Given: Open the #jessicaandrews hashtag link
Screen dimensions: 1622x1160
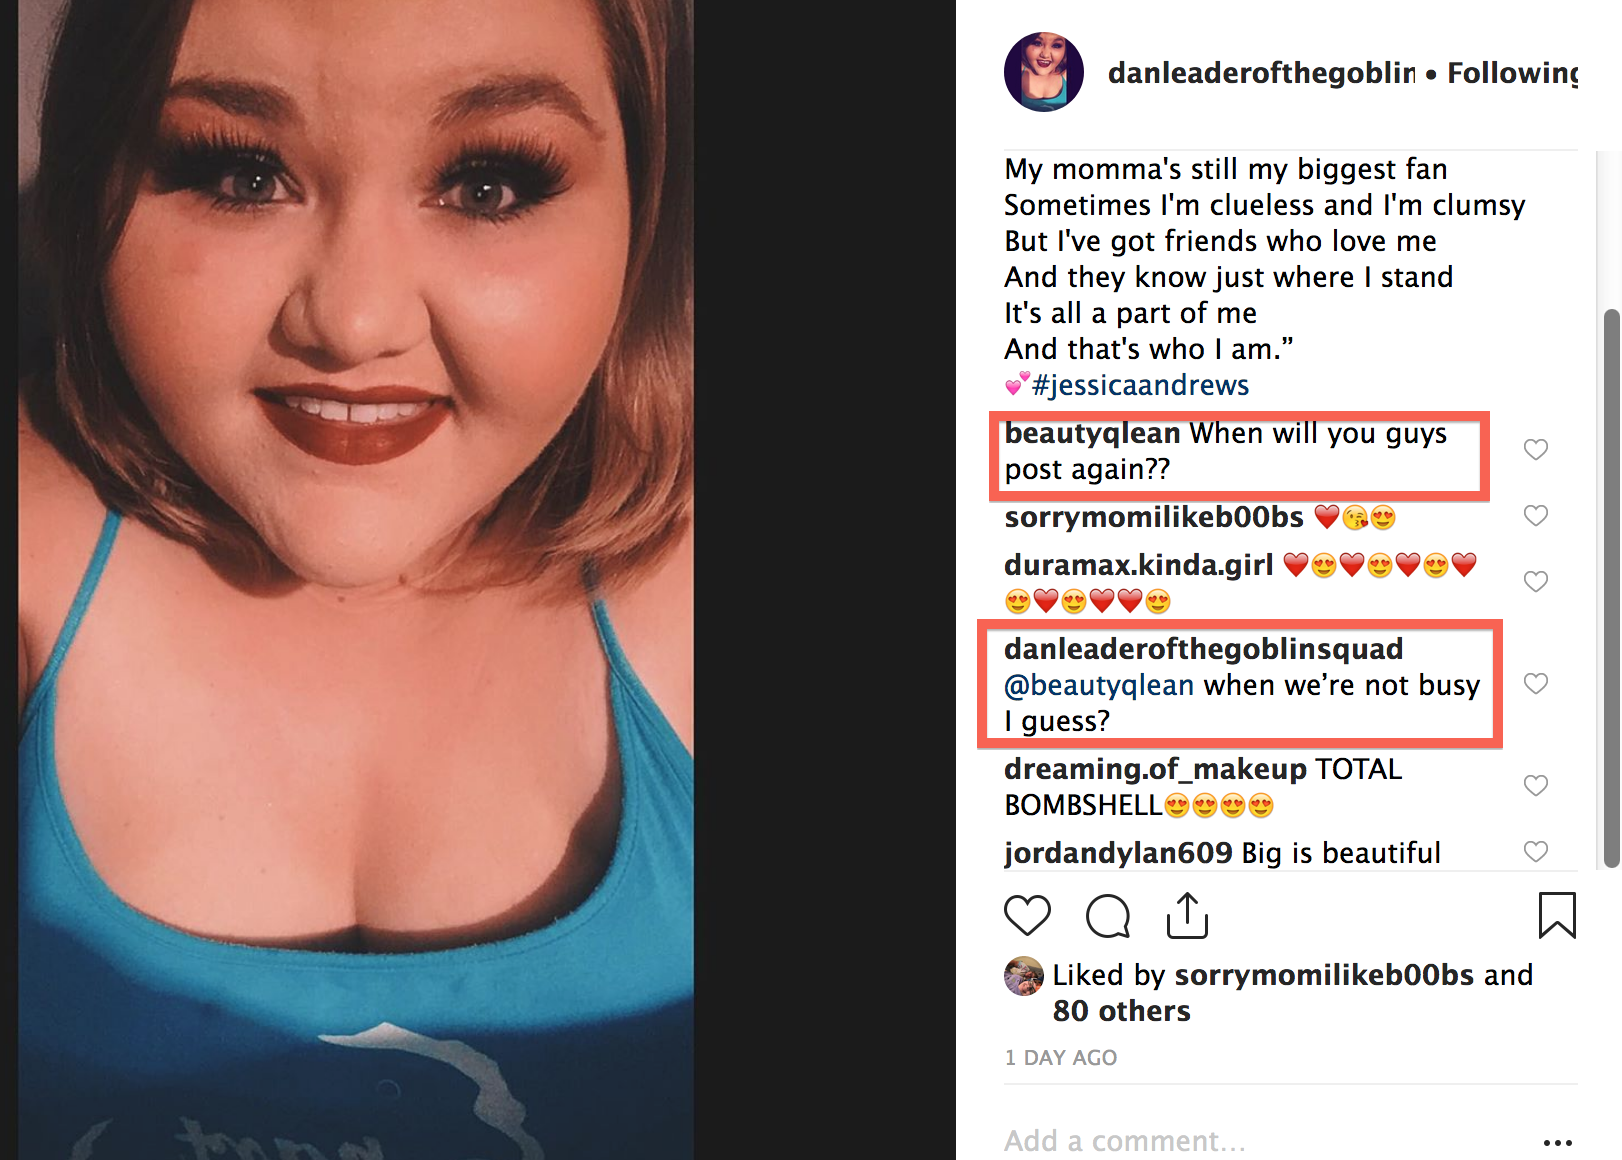Looking at the screenshot, I should click(1141, 385).
